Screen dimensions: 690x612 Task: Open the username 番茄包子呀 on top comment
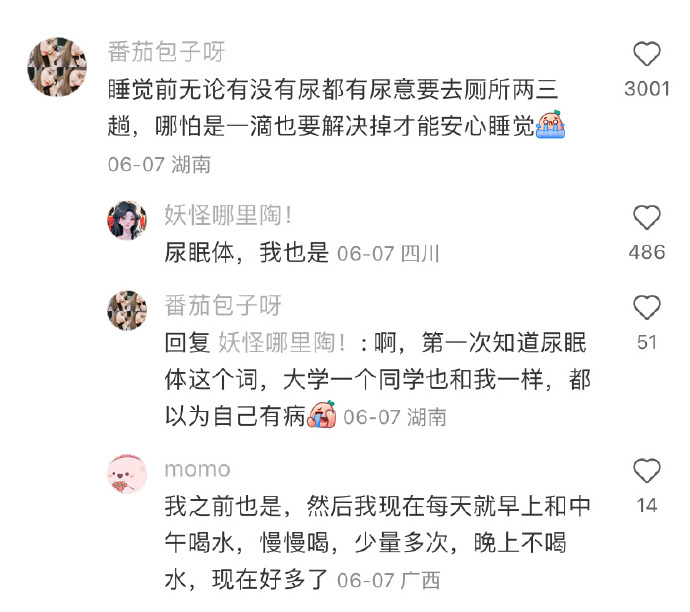(x=166, y=51)
